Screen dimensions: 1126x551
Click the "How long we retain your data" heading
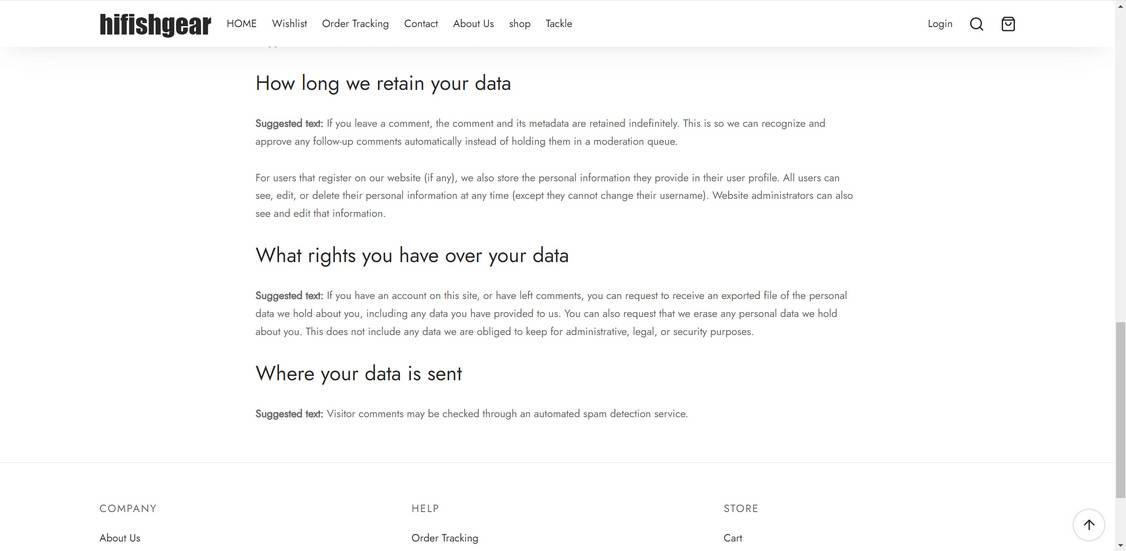tap(383, 83)
